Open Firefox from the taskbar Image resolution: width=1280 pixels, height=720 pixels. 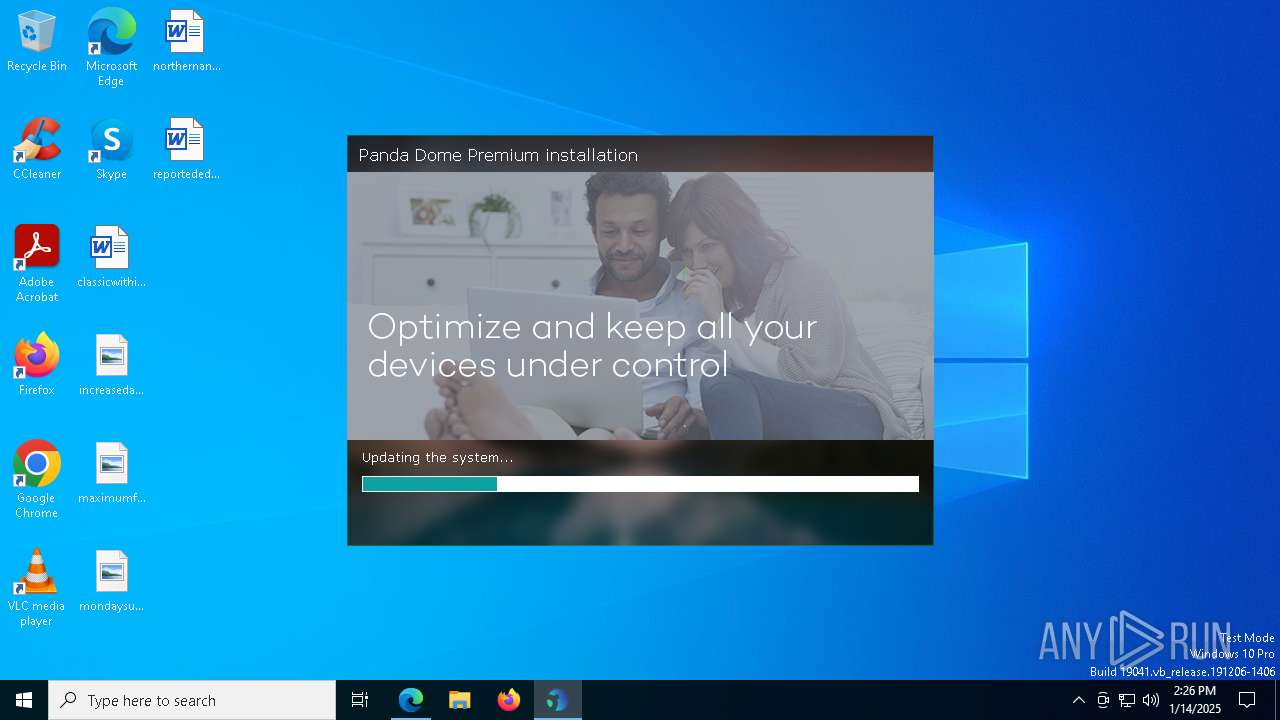509,700
